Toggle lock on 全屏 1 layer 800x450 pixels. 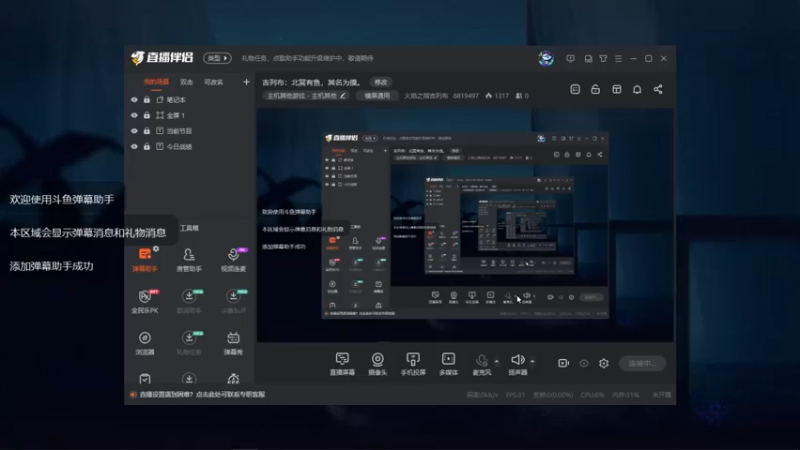147,115
